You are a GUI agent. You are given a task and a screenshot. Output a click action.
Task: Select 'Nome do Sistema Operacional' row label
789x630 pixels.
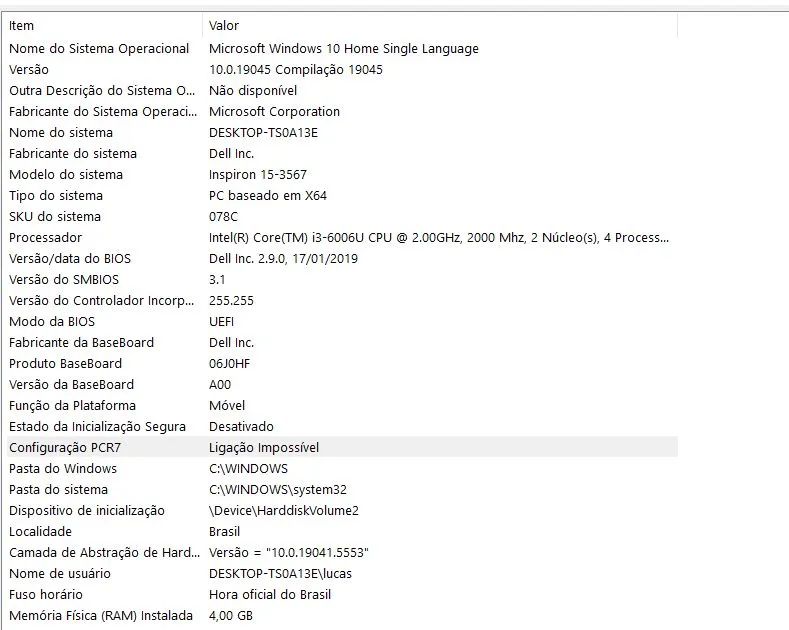click(x=99, y=49)
